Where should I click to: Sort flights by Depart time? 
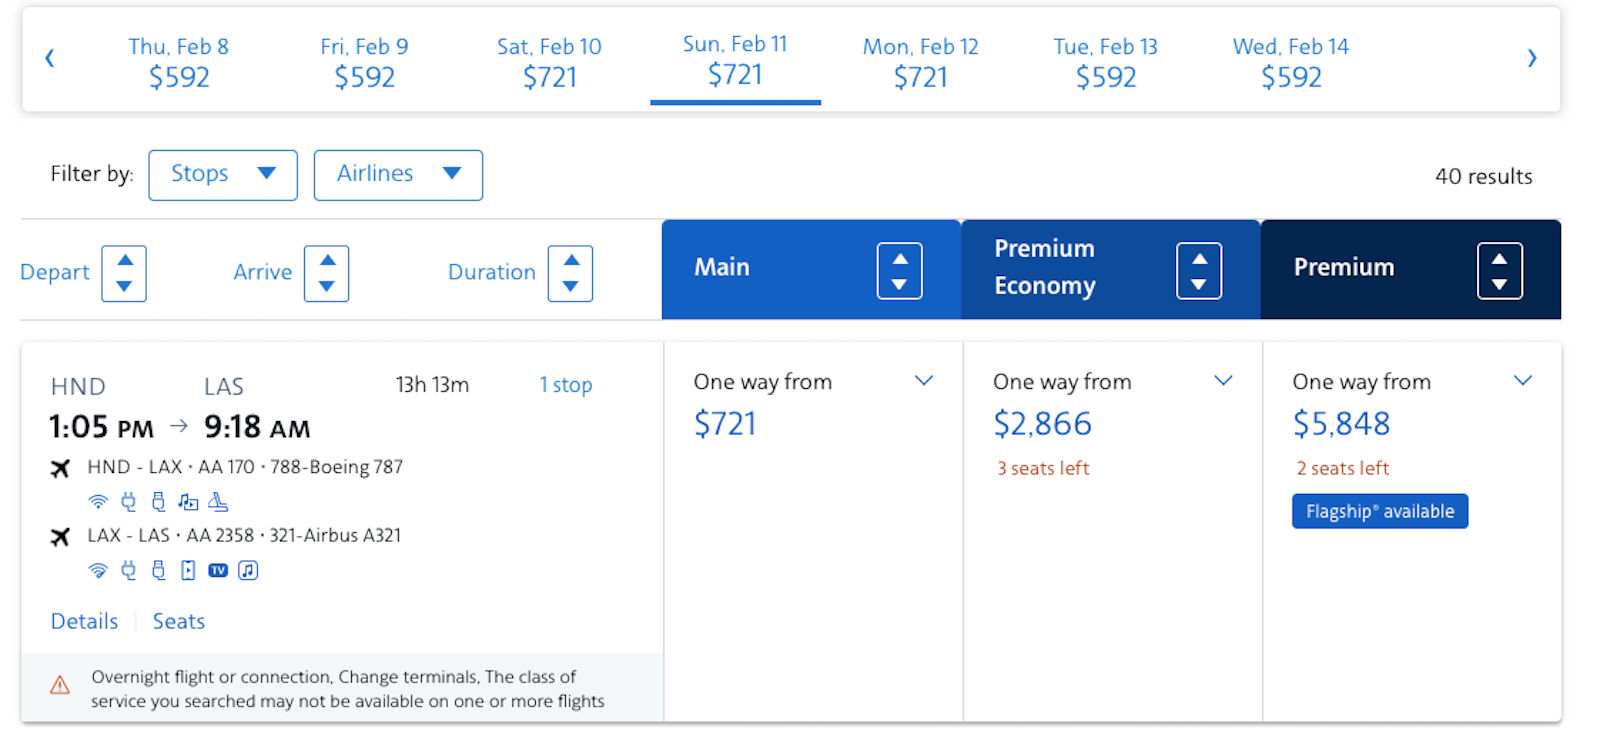pos(124,273)
